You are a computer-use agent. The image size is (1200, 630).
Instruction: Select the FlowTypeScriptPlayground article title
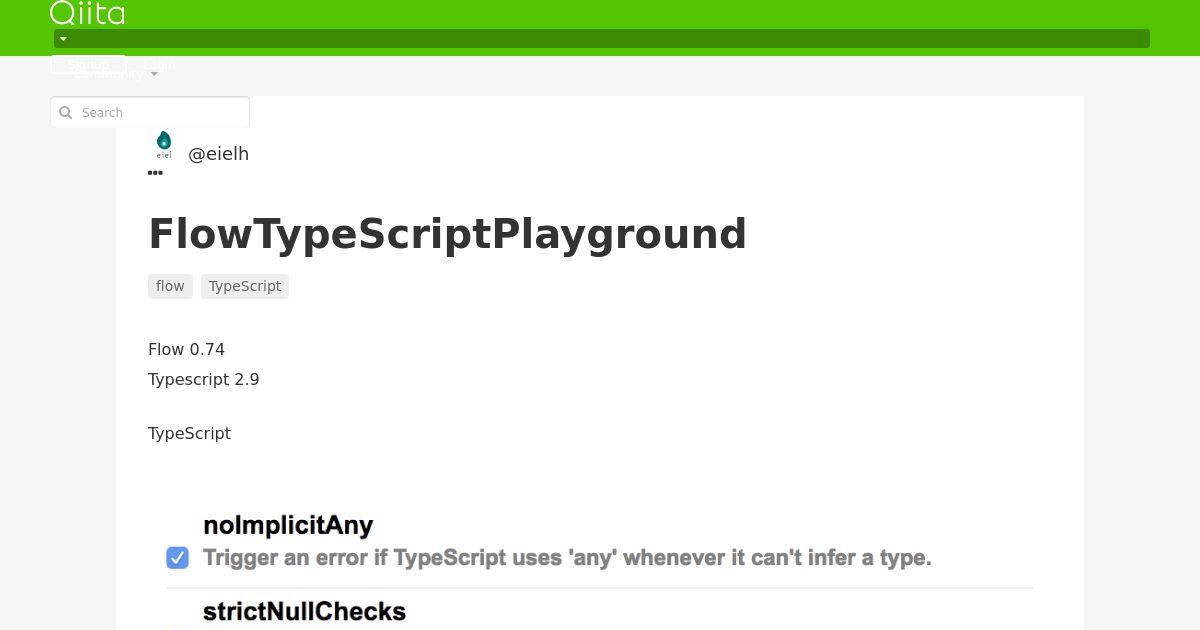(x=447, y=234)
